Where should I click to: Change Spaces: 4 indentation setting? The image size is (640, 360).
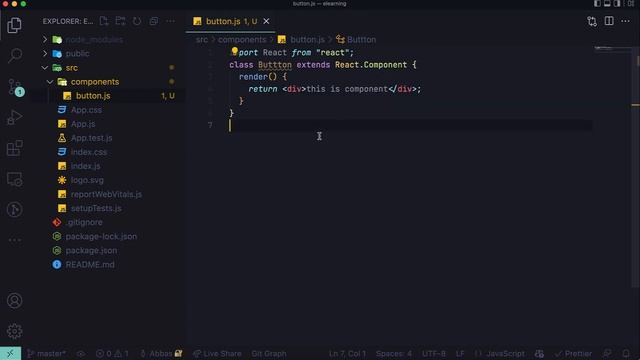394,354
